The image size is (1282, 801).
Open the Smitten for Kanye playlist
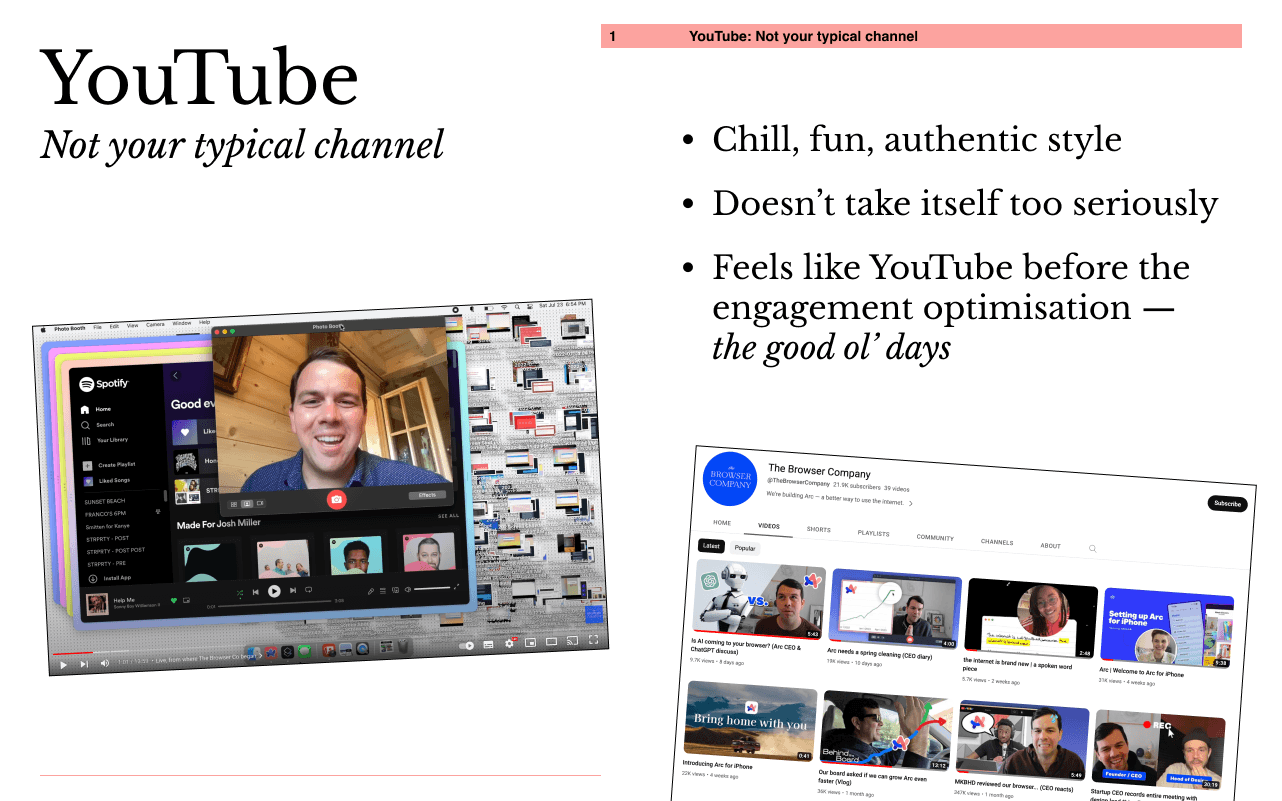108,526
